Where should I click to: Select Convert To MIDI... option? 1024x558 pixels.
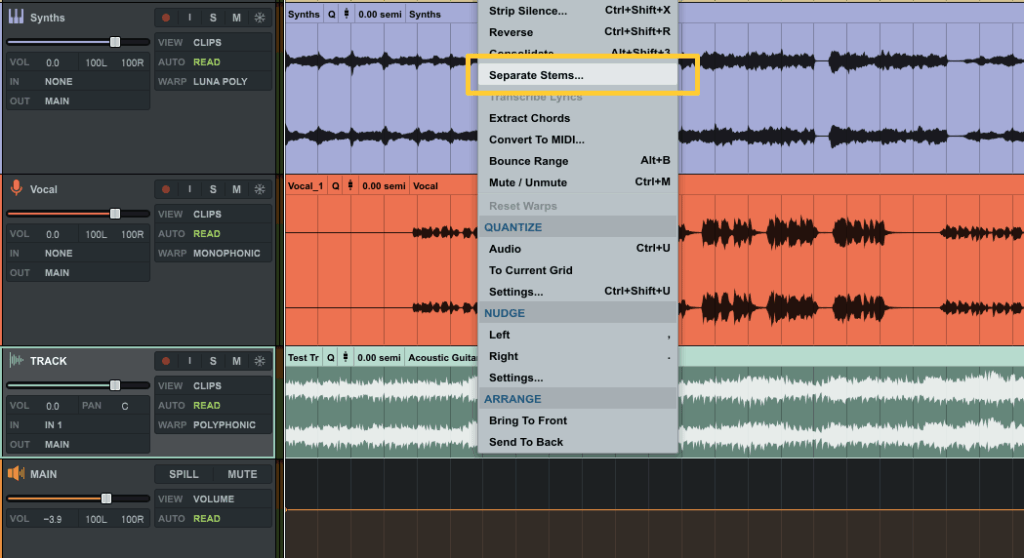click(x=577, y=140)
